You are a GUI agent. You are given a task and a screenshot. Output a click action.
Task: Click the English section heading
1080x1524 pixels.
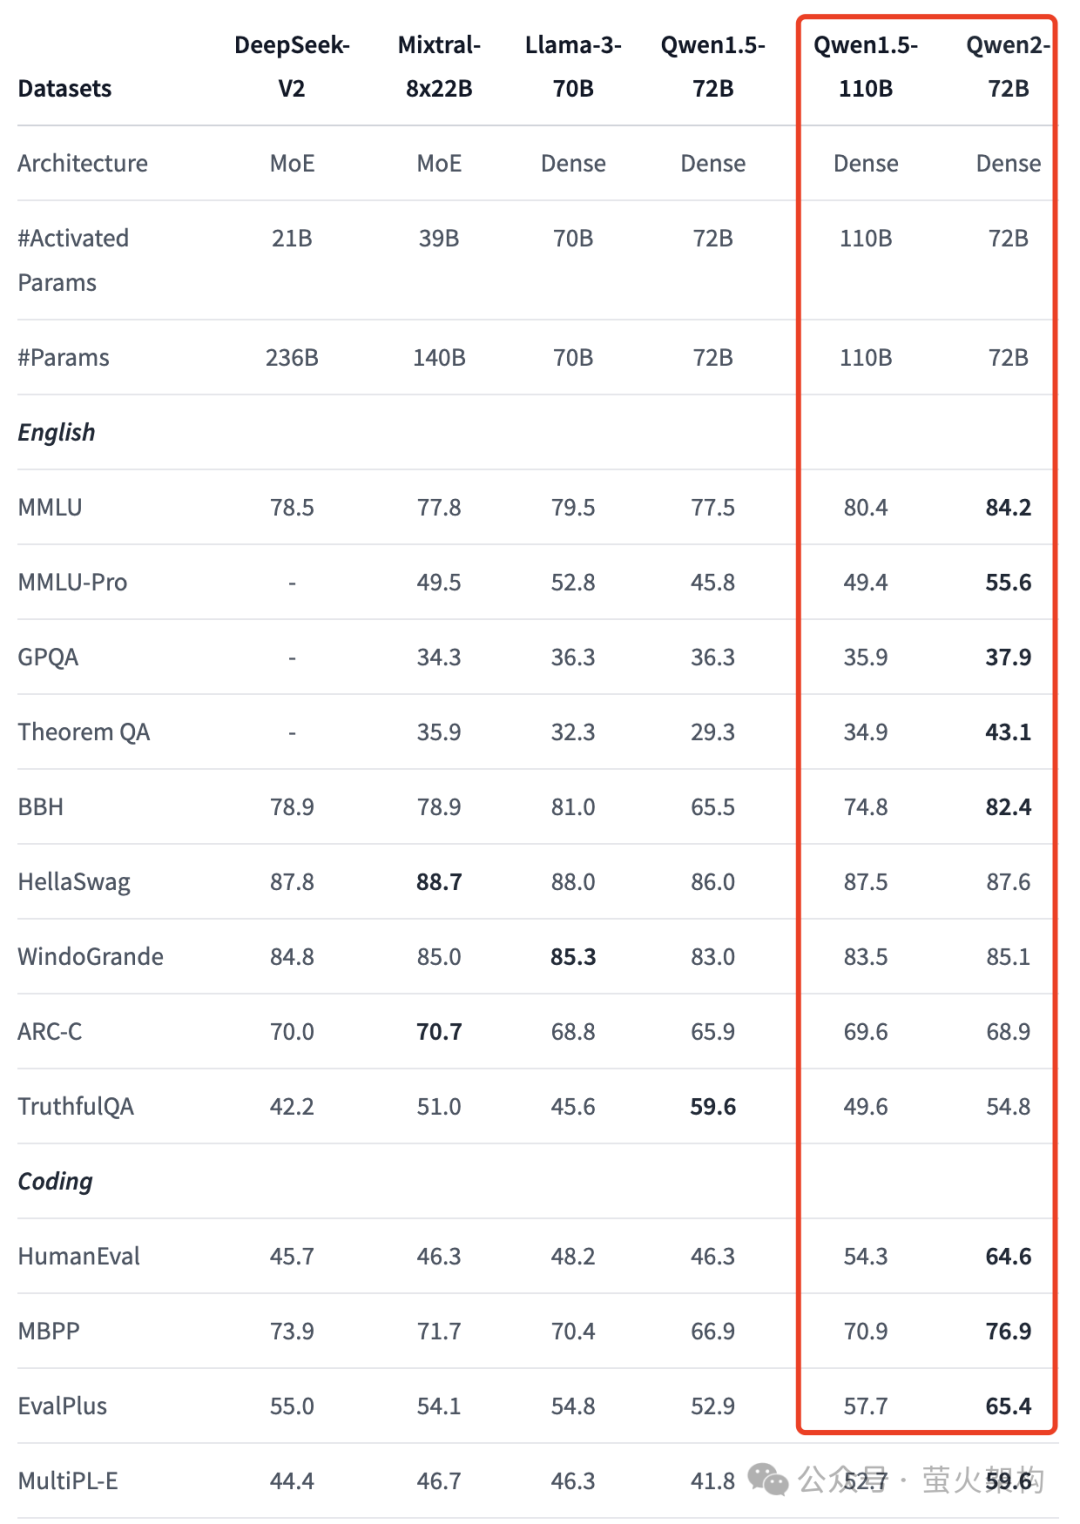pyautogui.click(x=57, y=433)
